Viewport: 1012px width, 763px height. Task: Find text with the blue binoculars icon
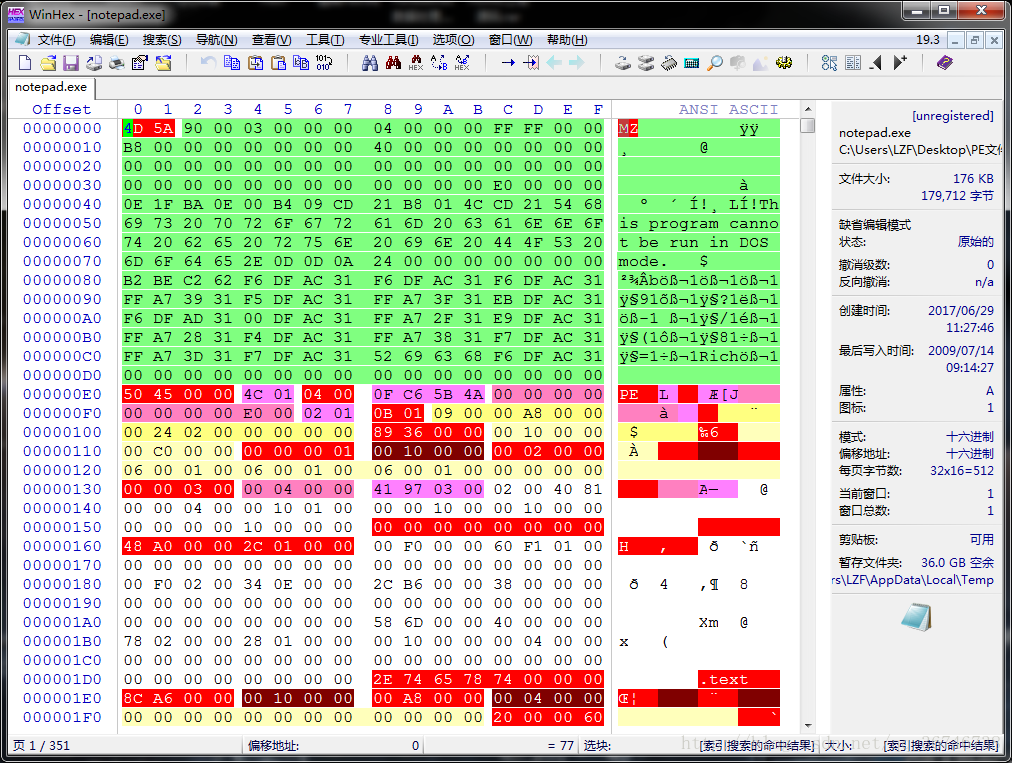(370, 63)
